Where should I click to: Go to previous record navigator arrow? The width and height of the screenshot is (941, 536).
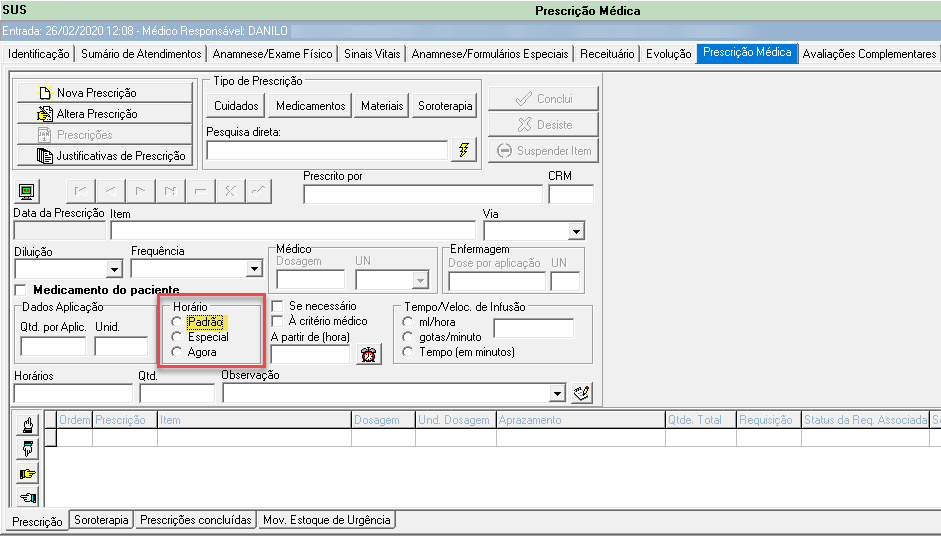click(x=110, y=191)
